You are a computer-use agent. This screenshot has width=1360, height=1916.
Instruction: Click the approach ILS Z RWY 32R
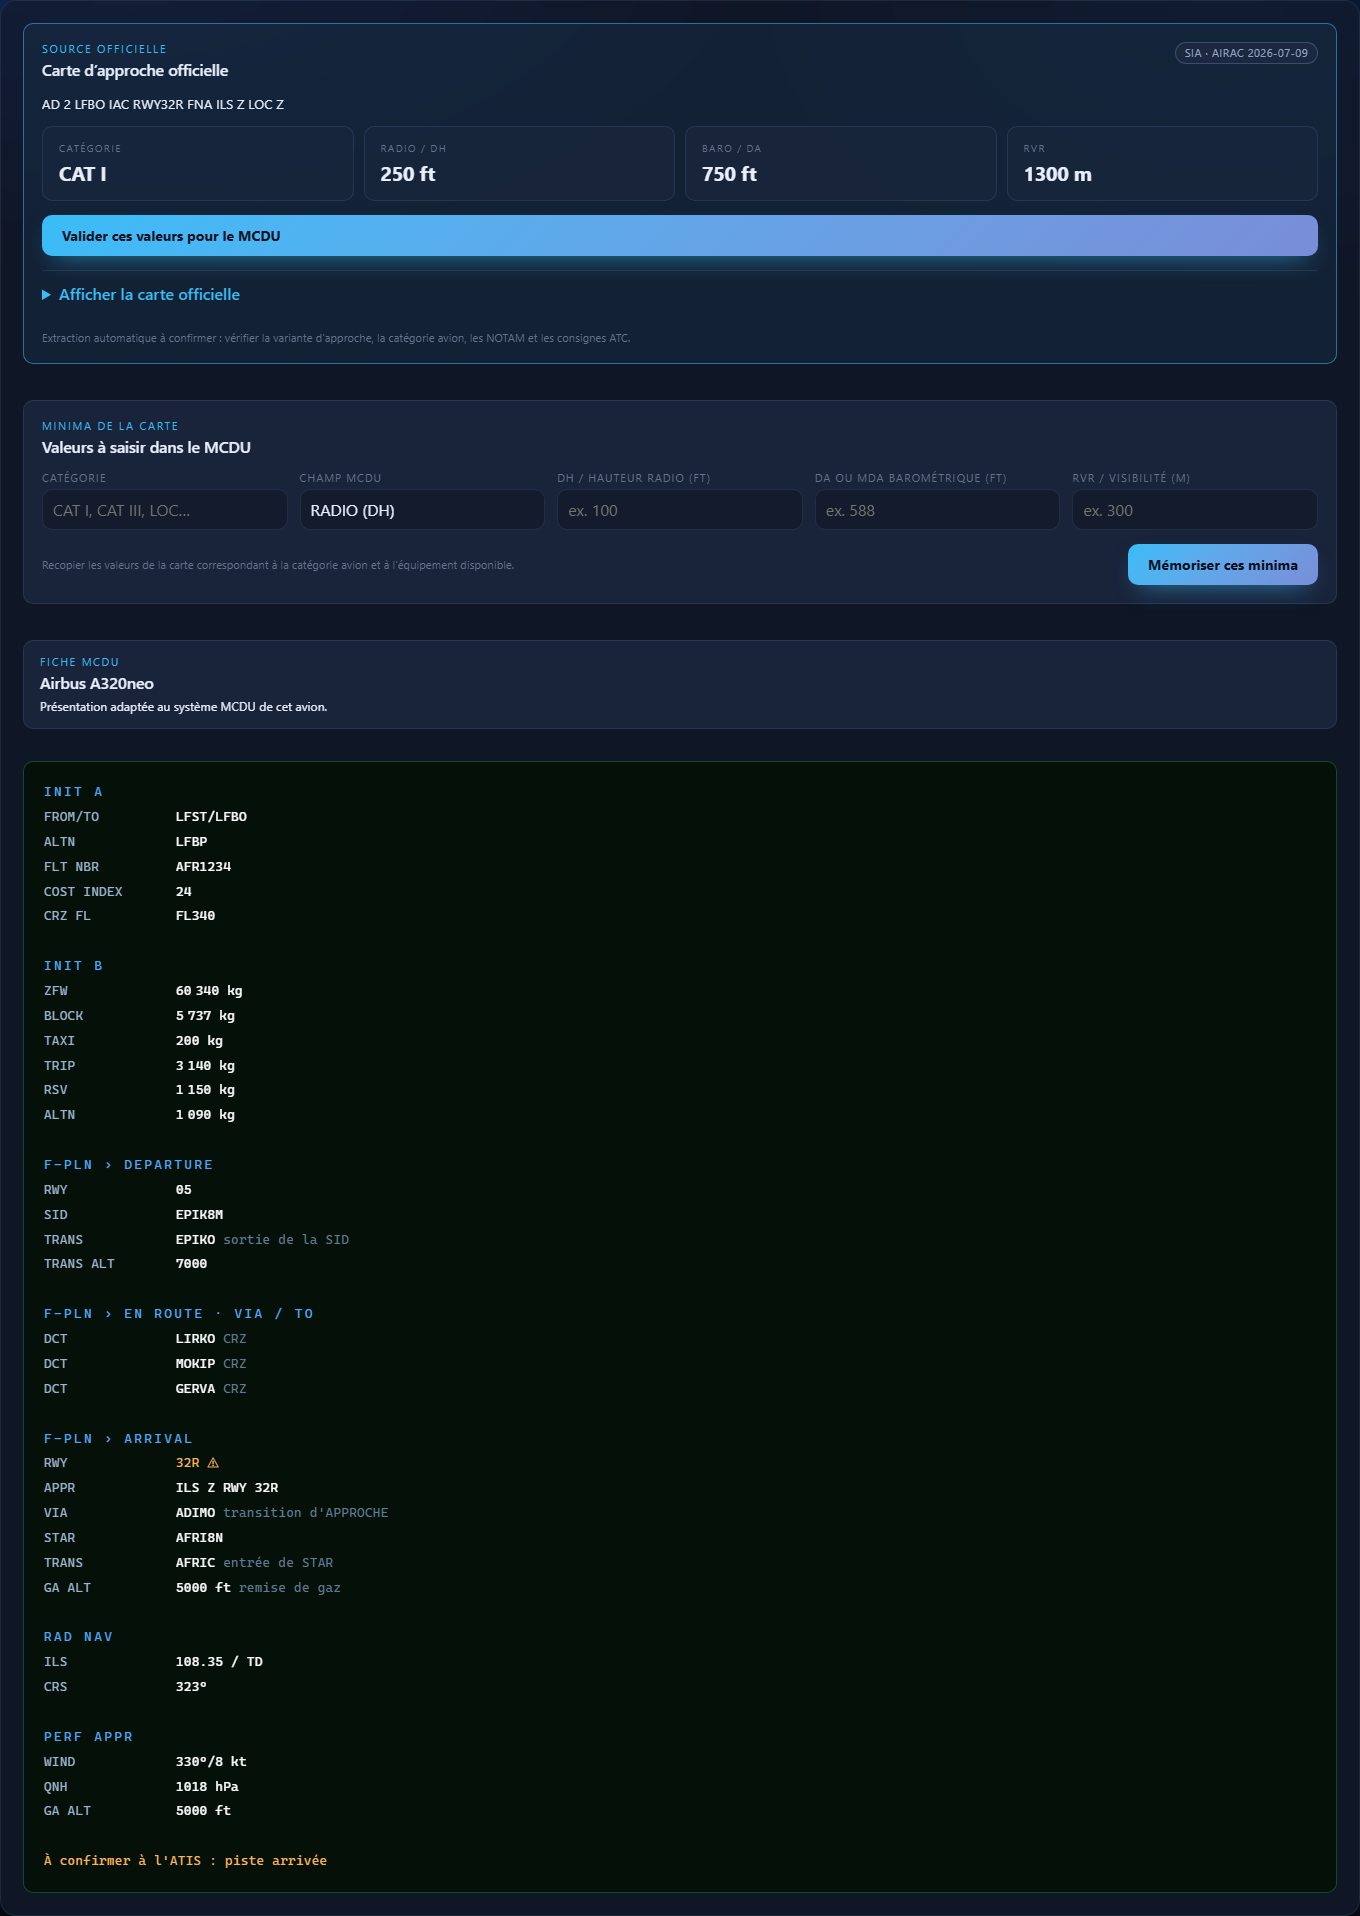coord(227,1488)
